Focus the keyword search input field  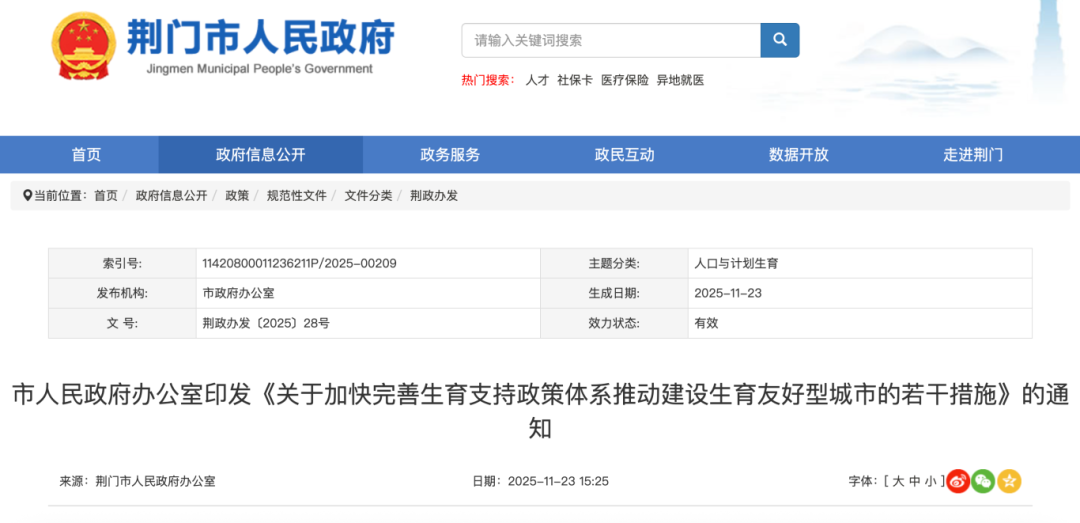[x=610, y=41]
